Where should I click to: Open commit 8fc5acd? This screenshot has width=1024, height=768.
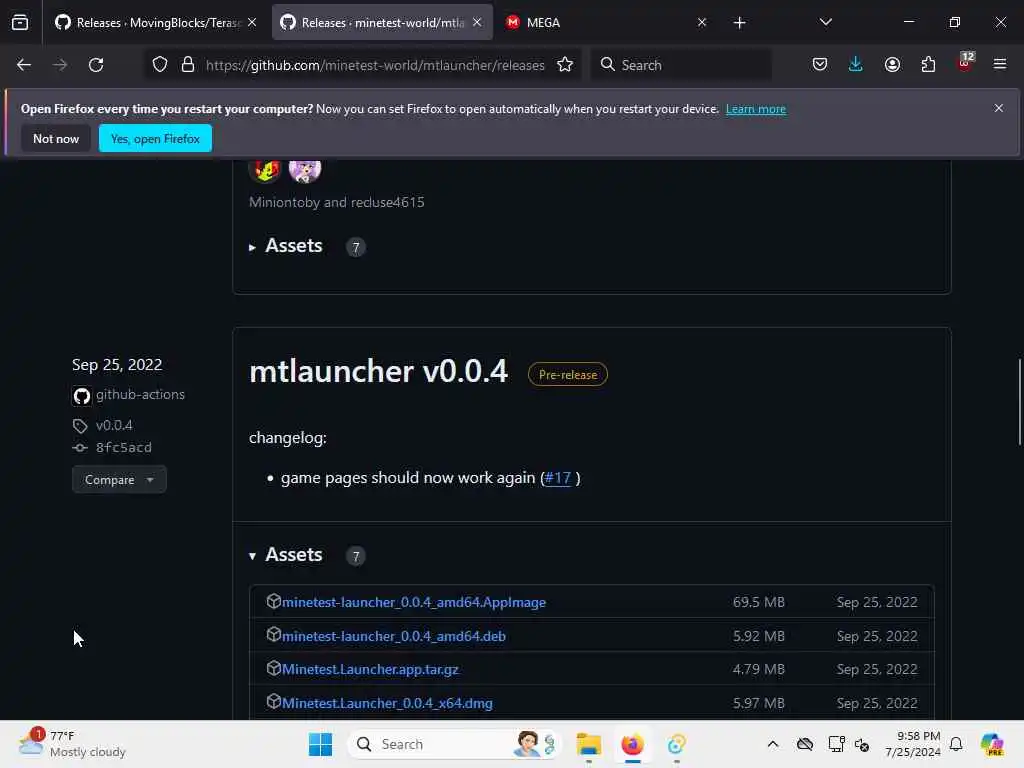pos(123,447)
